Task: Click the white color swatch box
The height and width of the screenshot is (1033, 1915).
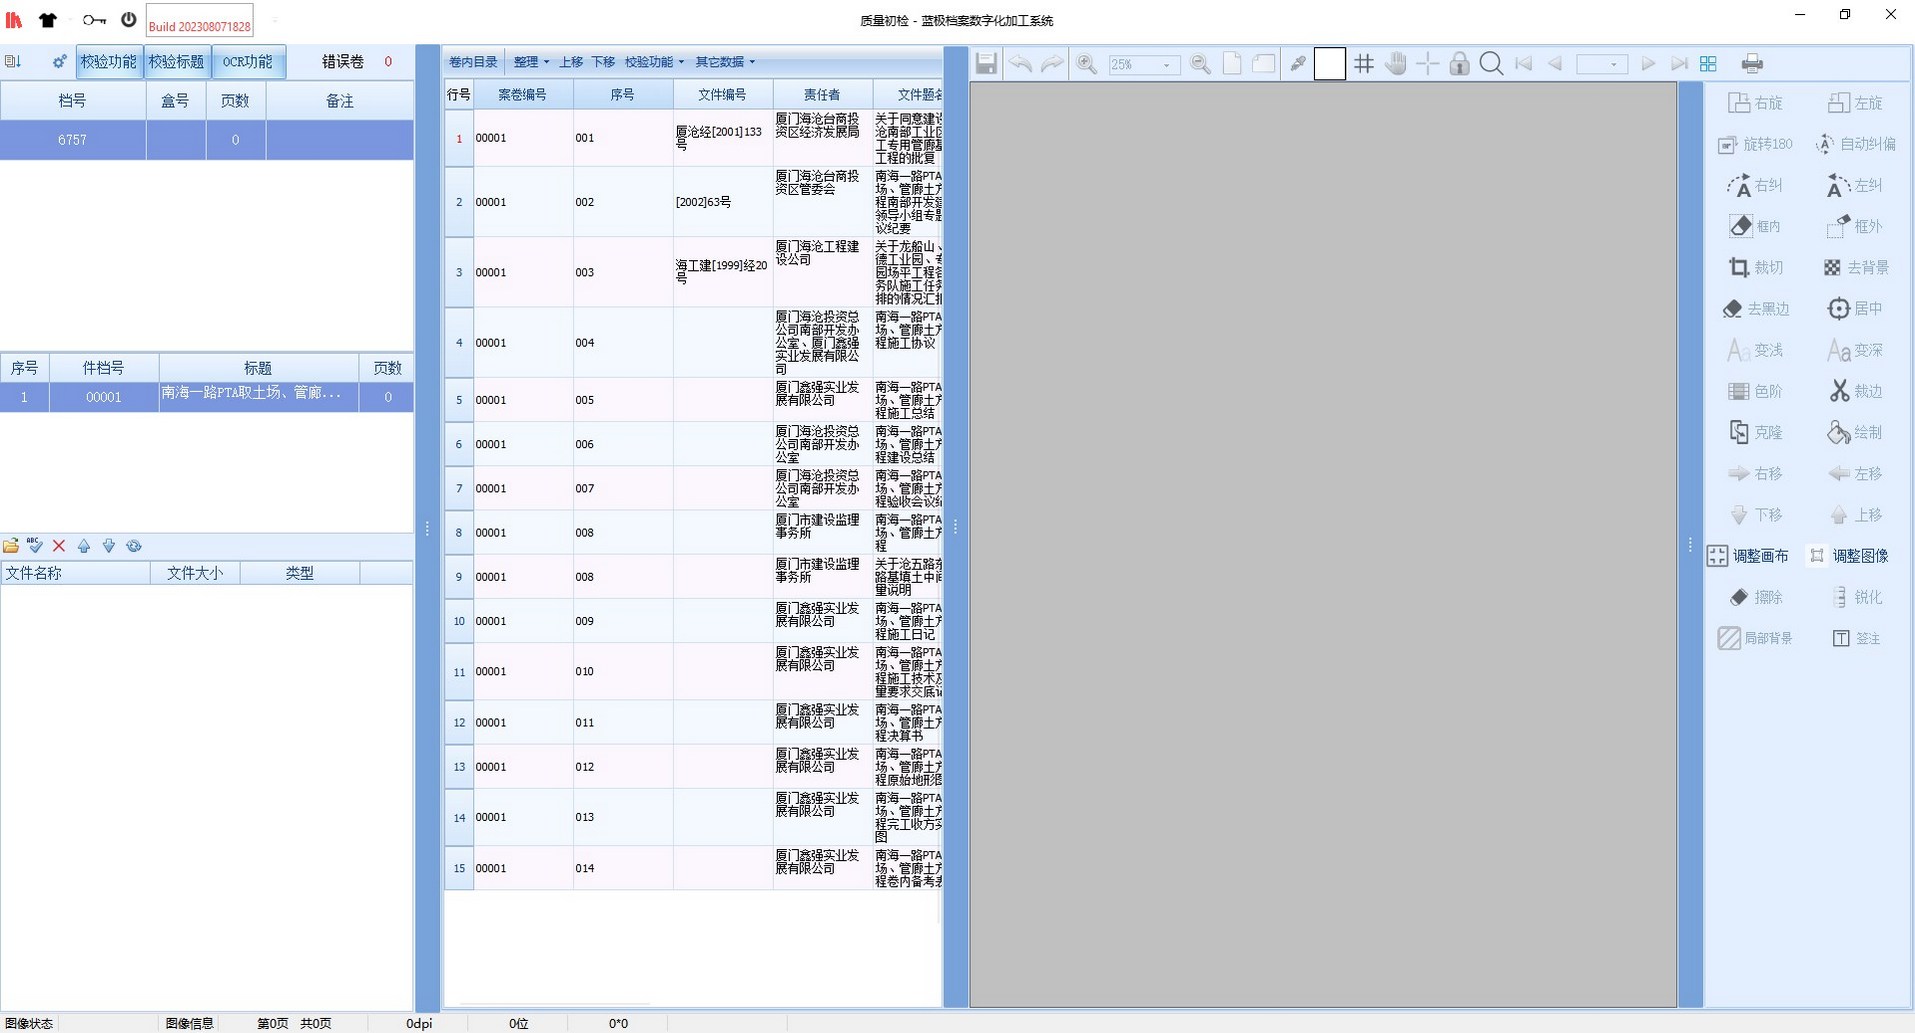Action: tap(1329, 64)
